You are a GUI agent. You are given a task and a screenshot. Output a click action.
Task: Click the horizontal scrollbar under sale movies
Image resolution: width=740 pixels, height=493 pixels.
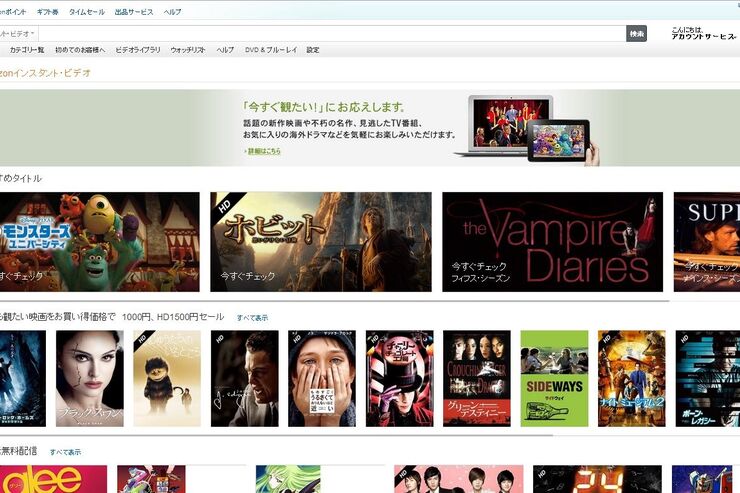276,435
